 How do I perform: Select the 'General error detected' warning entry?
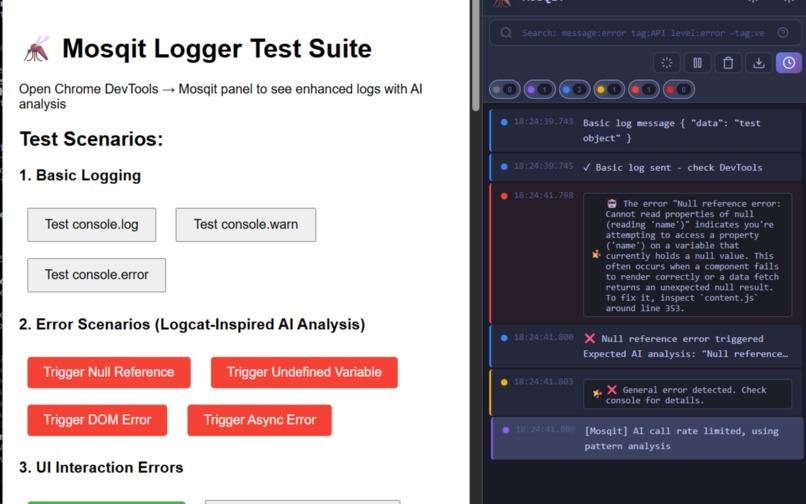[646, 392]
